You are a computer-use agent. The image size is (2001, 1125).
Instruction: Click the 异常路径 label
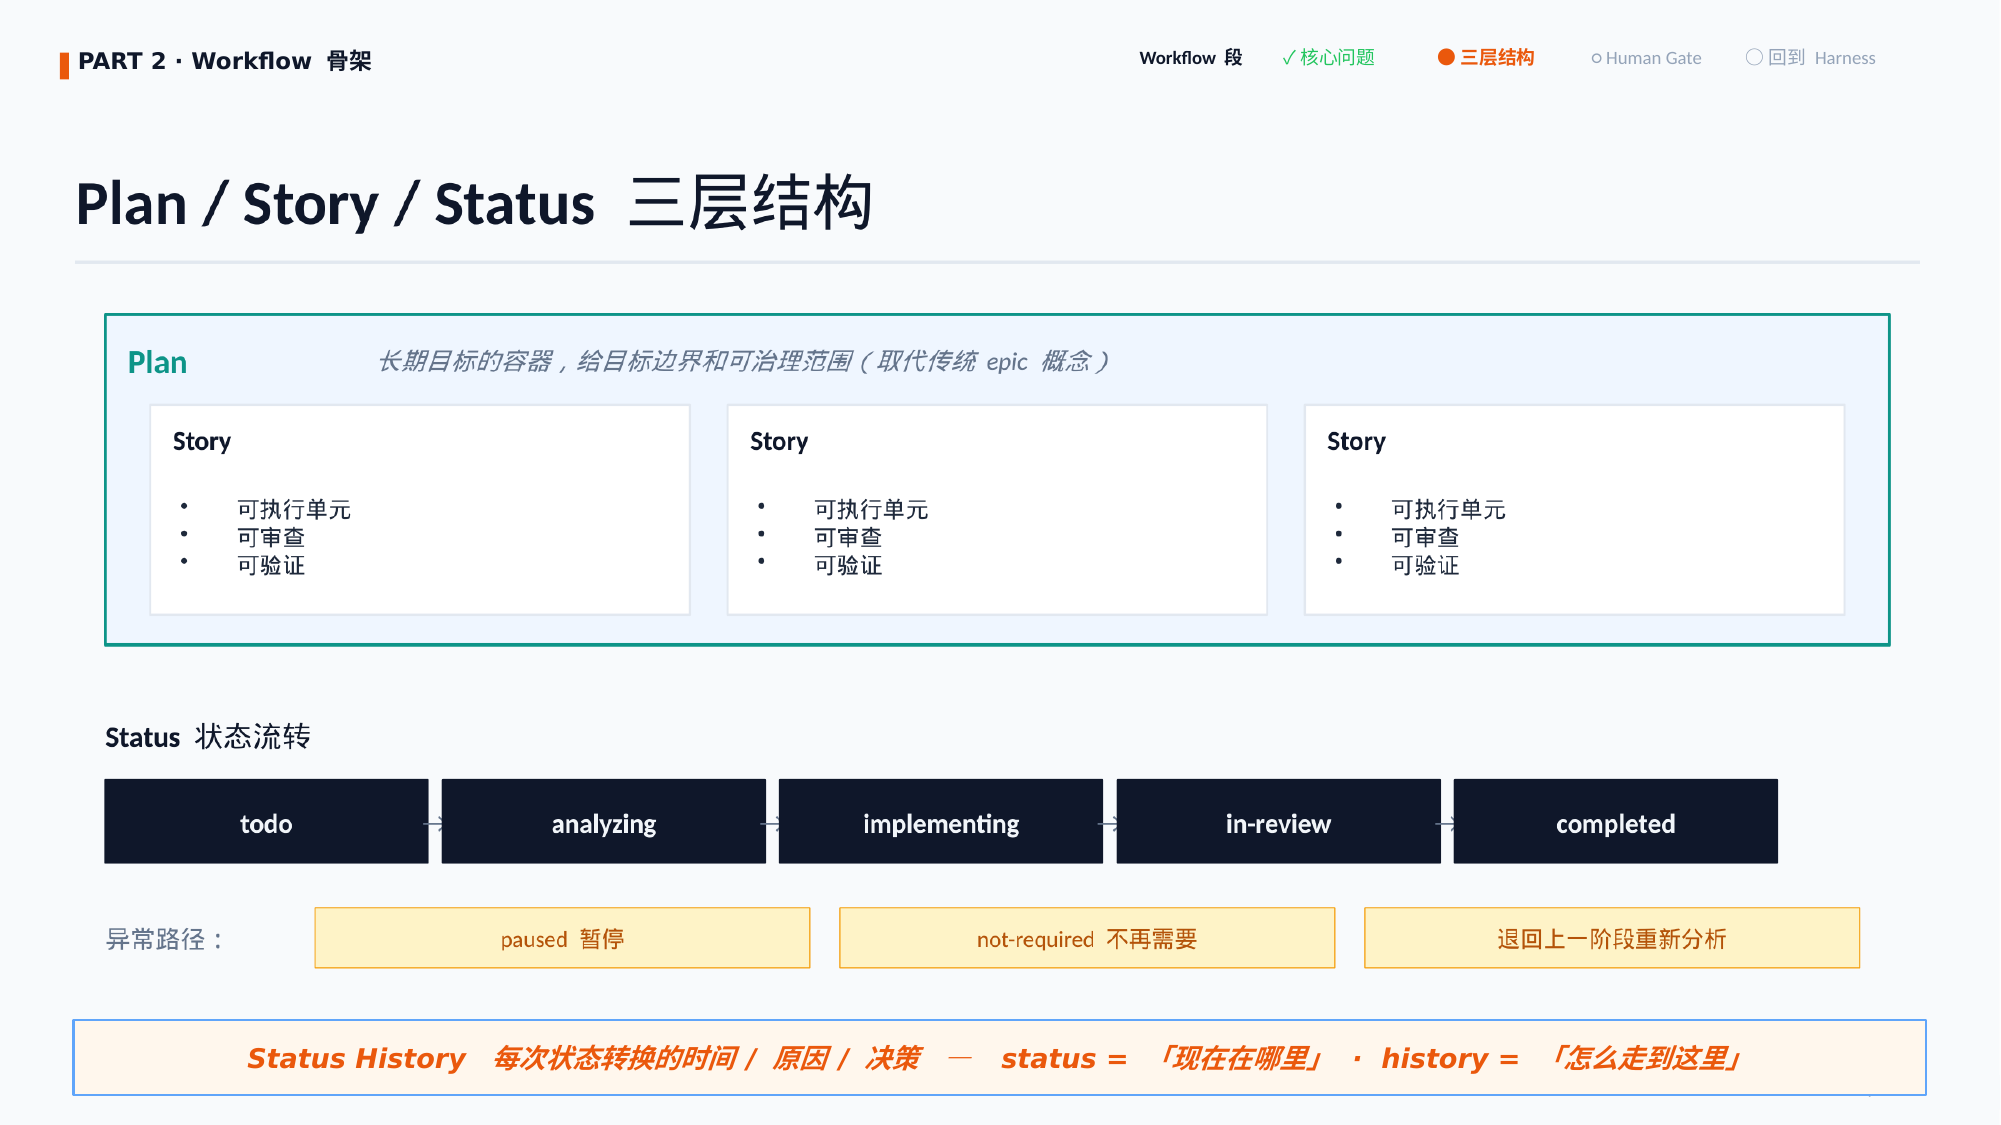click(165, 939)
